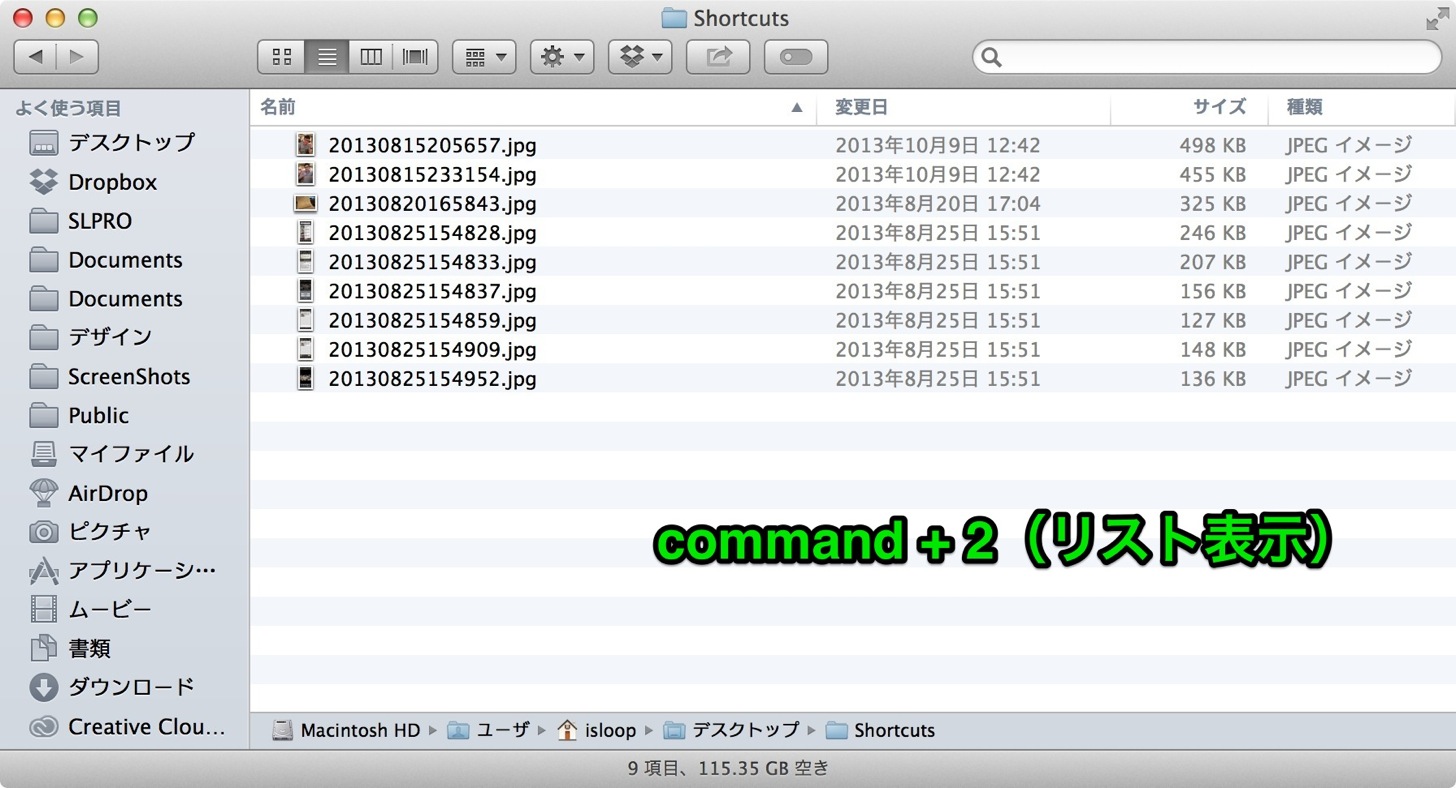Viewport: 1456px width, 788px height.
Task: Click the Edit Tags toolbar button
Action: 796,57
